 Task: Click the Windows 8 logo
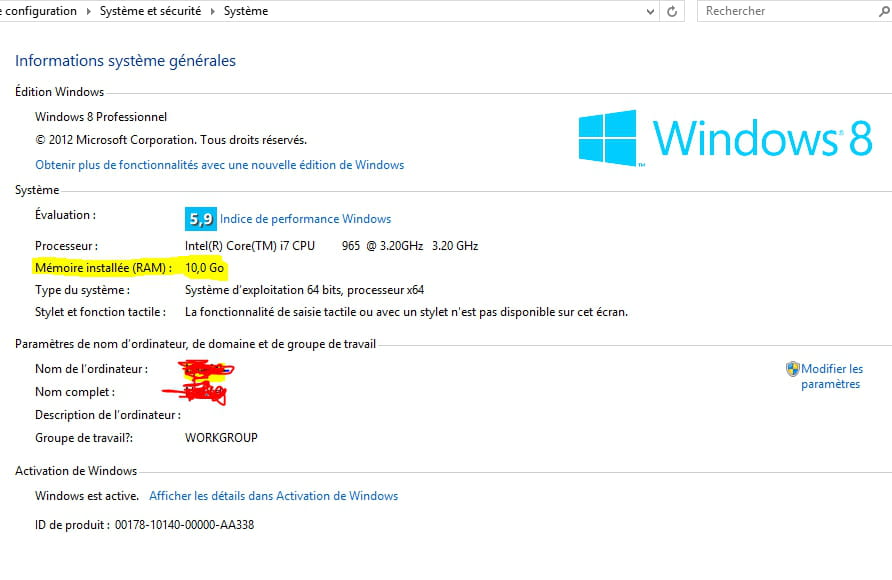[x=725, y=138]
